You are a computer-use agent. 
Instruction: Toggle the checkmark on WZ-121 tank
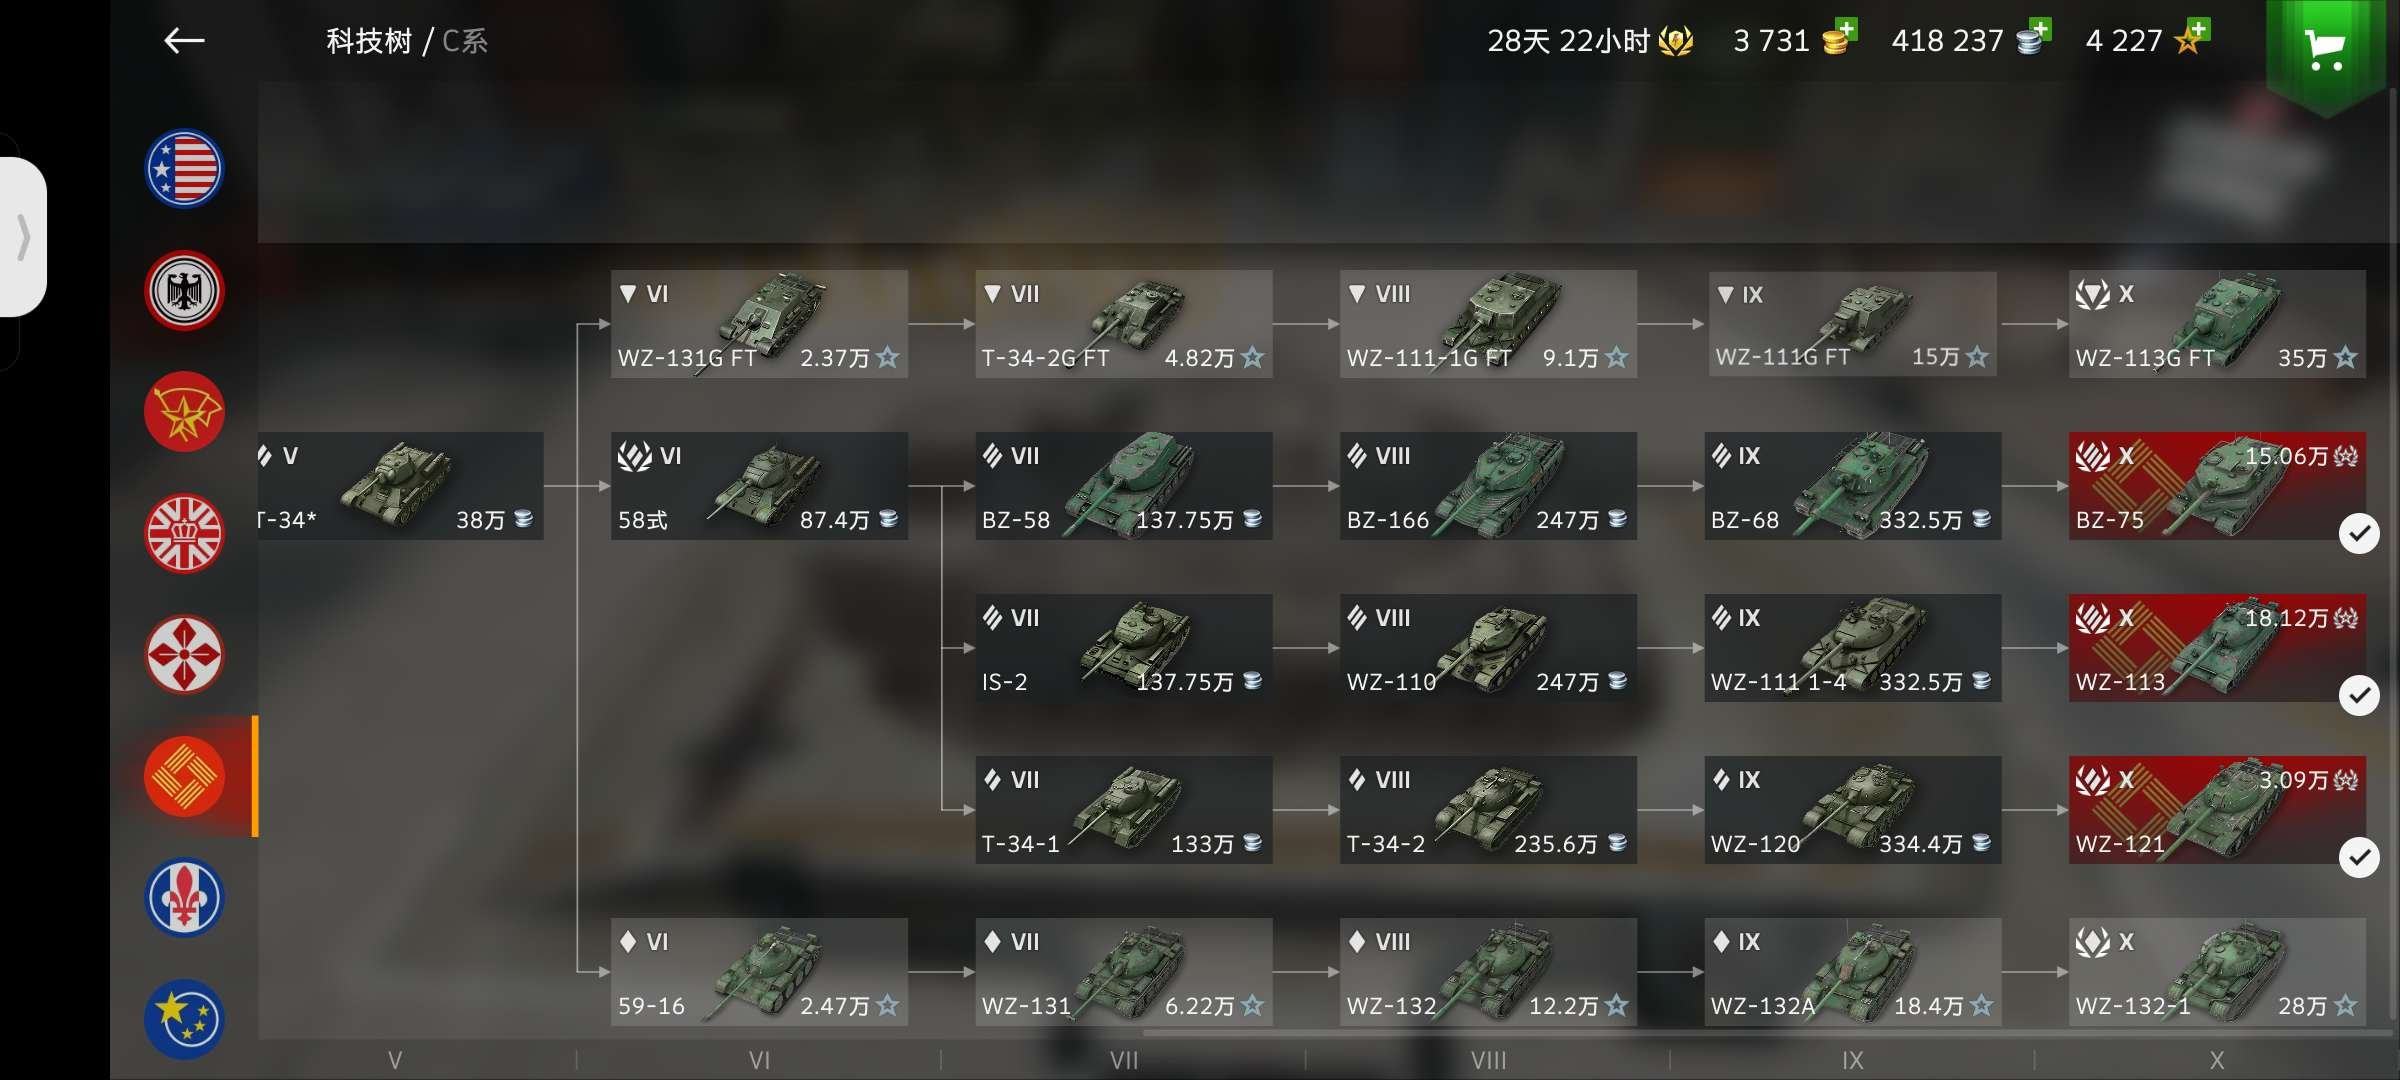[x=2359, y=858]
